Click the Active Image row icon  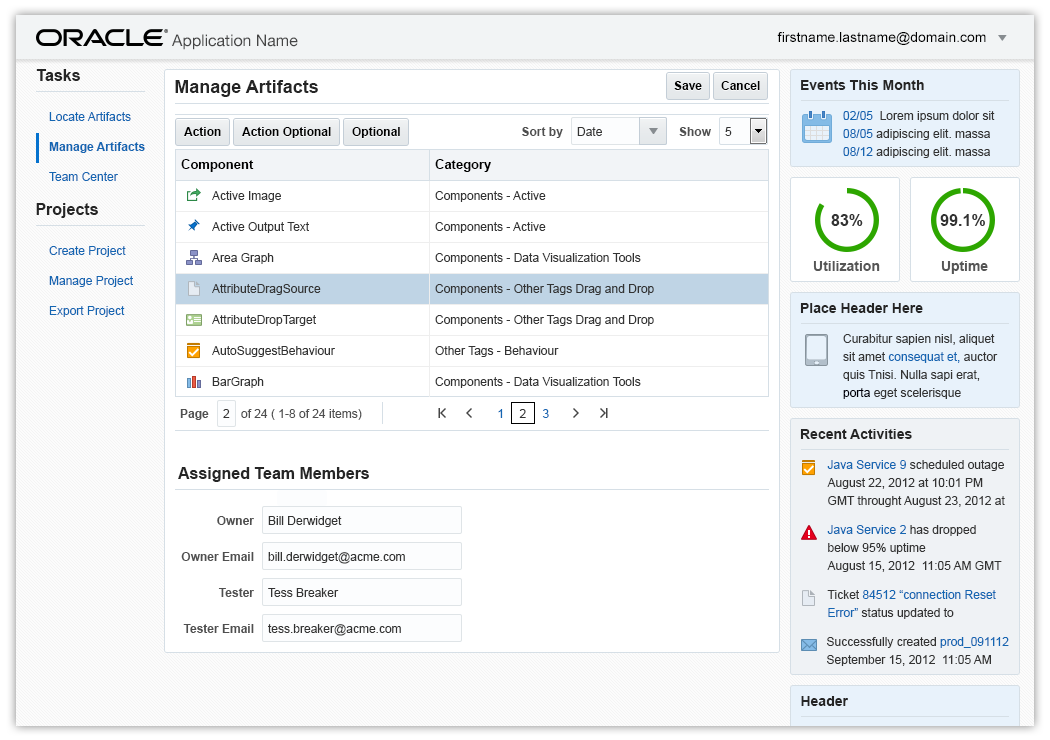pos(194,196)
